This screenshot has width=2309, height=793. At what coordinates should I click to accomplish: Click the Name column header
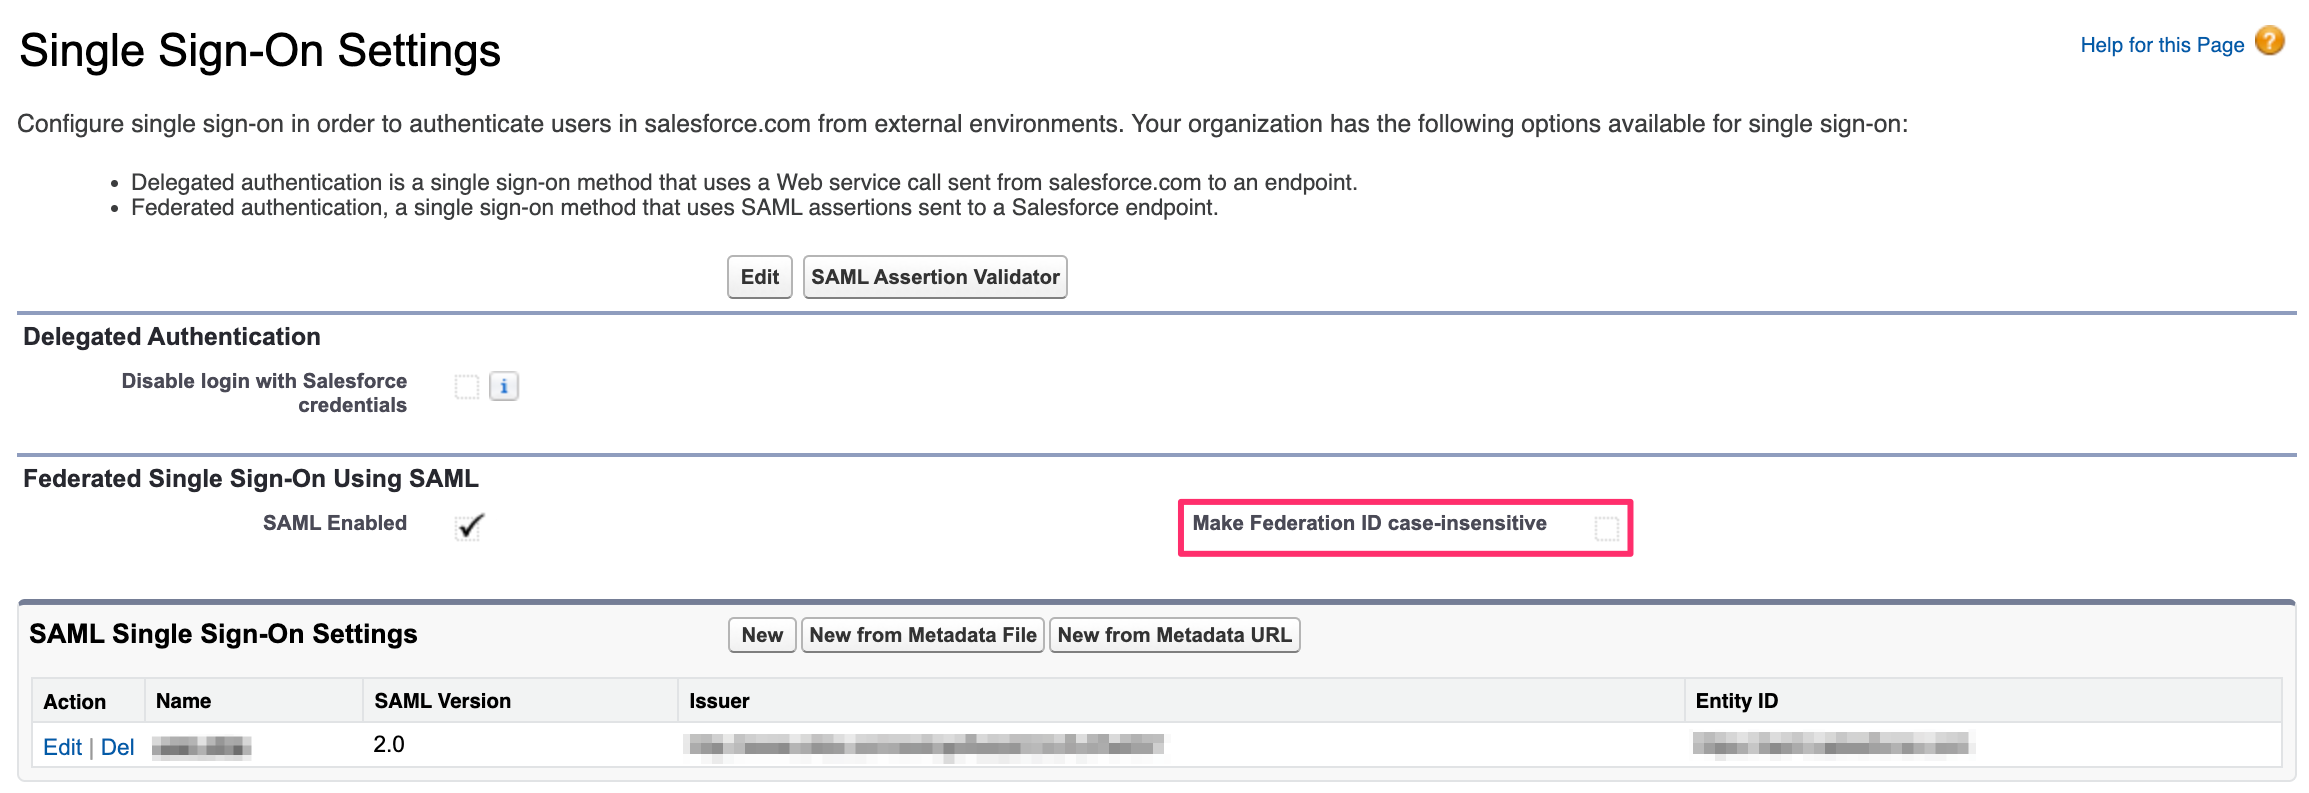[183, 701]
